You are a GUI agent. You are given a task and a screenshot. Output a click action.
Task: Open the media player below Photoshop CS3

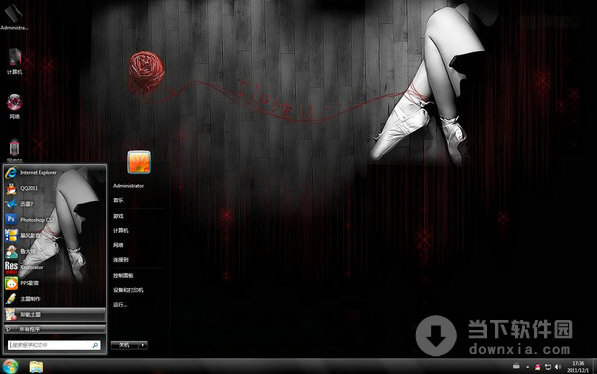pyautogui.click(x=55, y=236)
